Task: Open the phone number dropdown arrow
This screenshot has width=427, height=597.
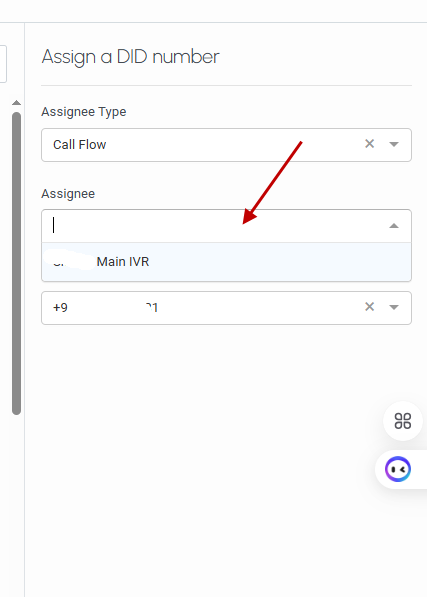Action: pyautogui.click(x=394, y=307)
